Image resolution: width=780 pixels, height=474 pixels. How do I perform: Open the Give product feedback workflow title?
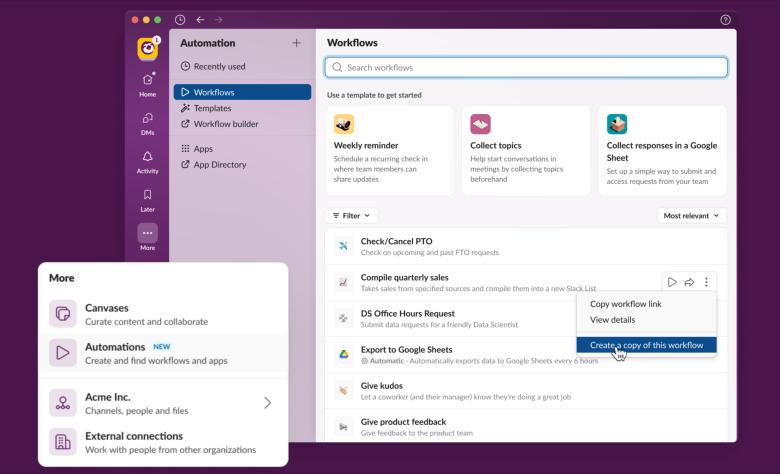403,422
